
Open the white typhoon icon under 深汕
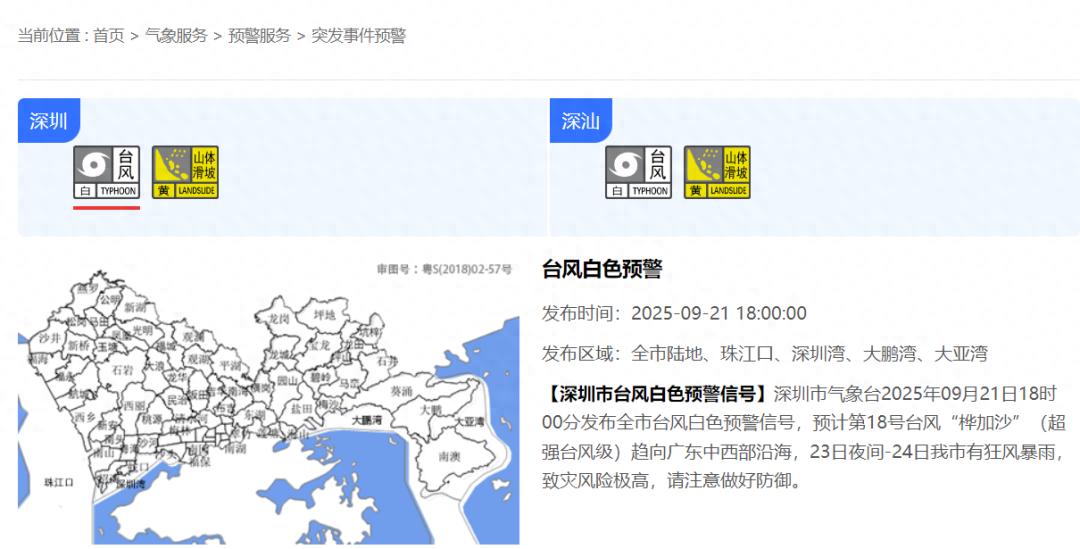[638, 172]
